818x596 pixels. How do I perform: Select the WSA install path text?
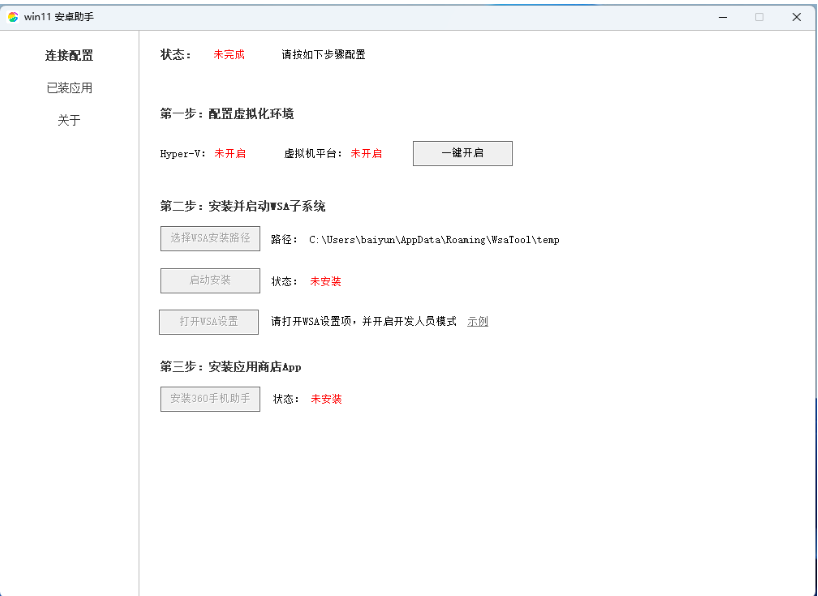434,240
